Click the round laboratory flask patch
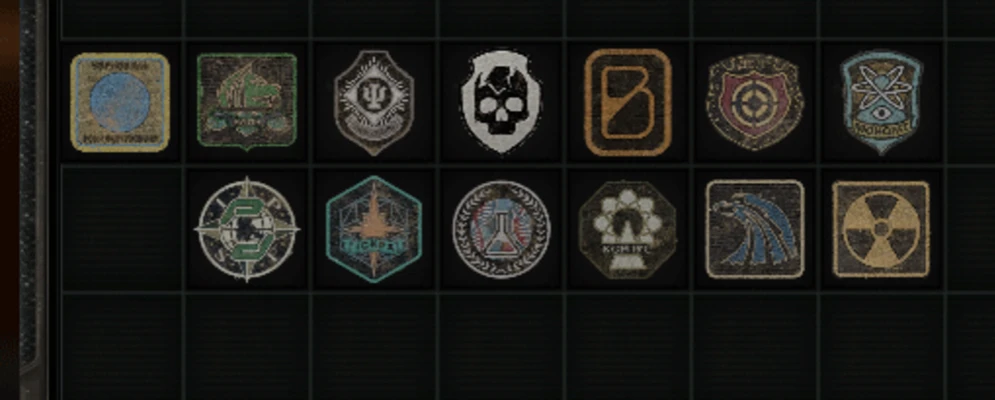Screen dimensions: 995x400 (501, 229)
